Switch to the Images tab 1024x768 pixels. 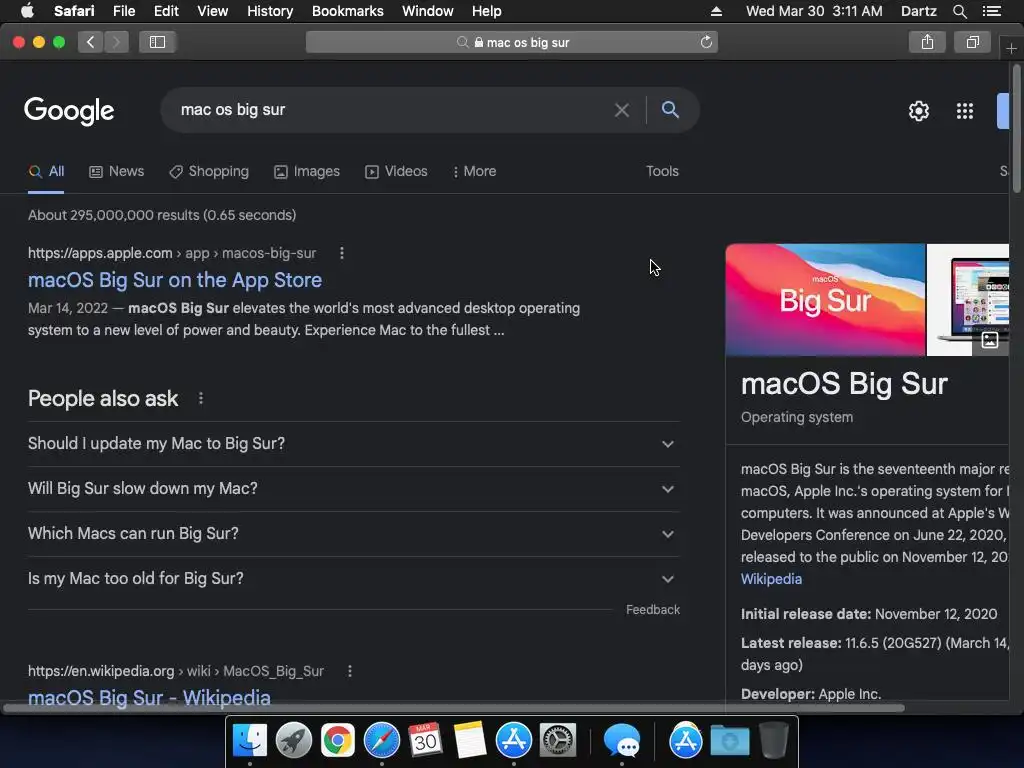pyautogui.click(x=307, y=172)
